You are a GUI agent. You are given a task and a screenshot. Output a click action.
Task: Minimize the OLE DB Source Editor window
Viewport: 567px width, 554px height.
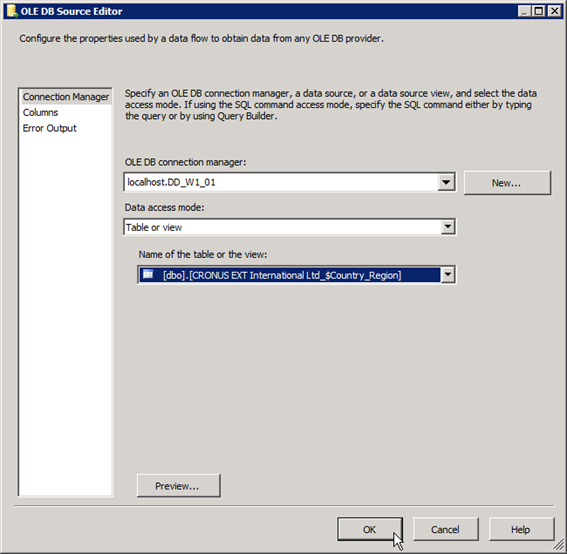point(524,11)
